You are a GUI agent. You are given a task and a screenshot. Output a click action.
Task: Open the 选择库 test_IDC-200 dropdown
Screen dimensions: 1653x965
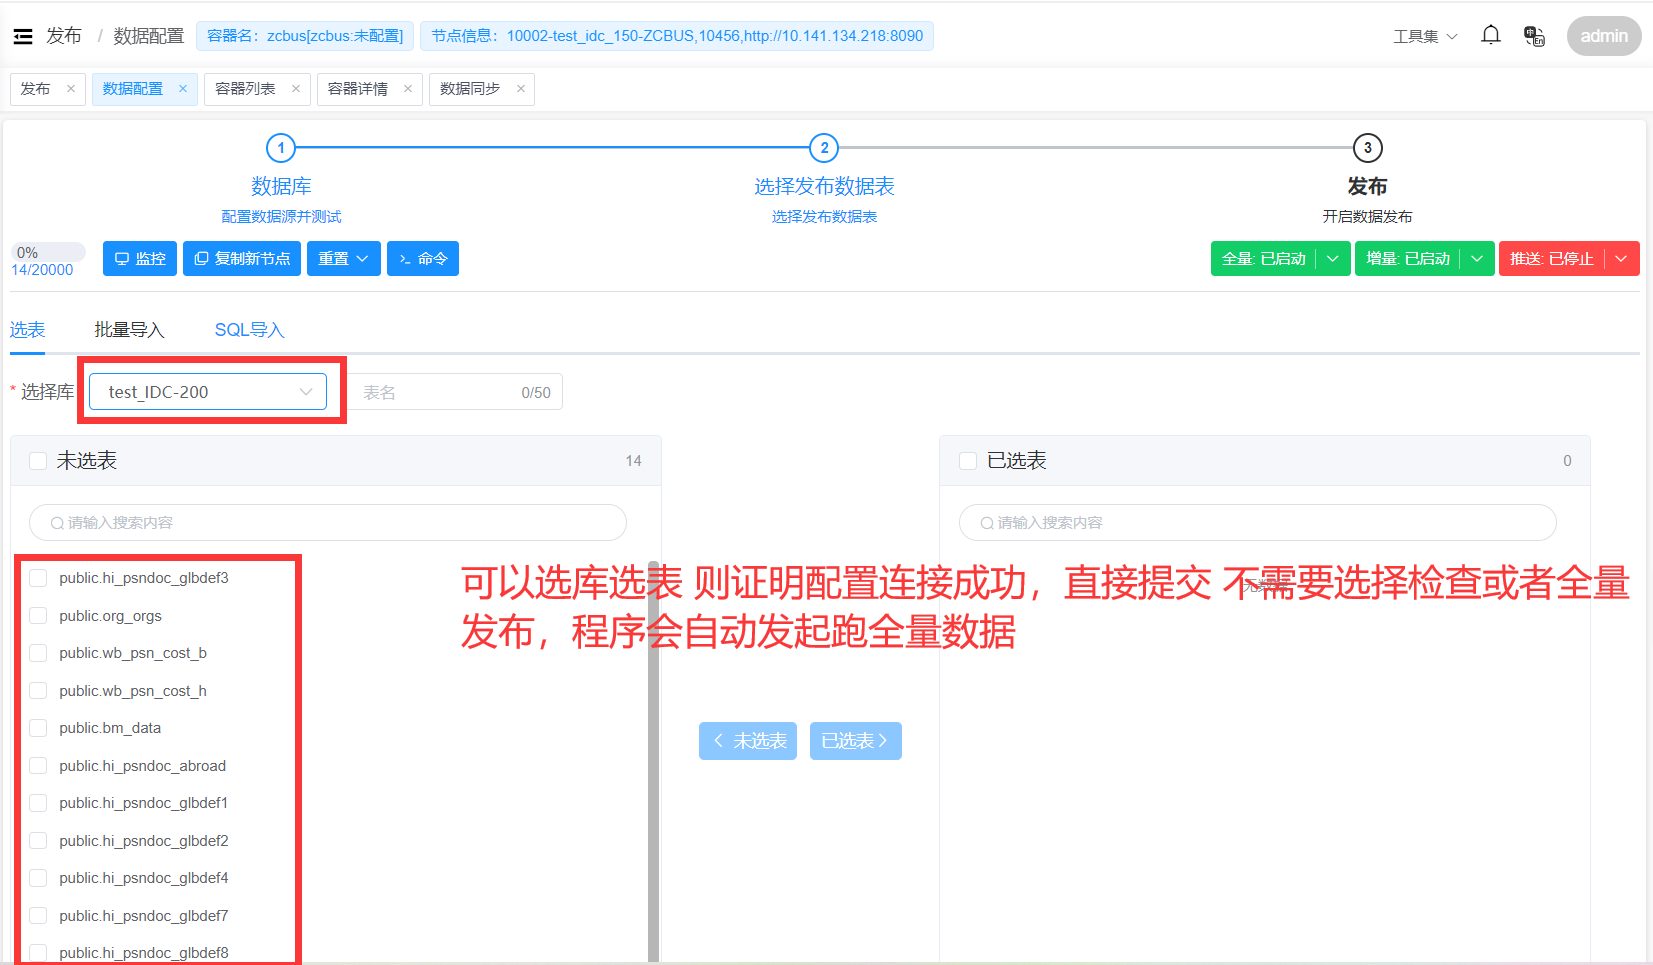pyautogui.click(x=208, y=392)
